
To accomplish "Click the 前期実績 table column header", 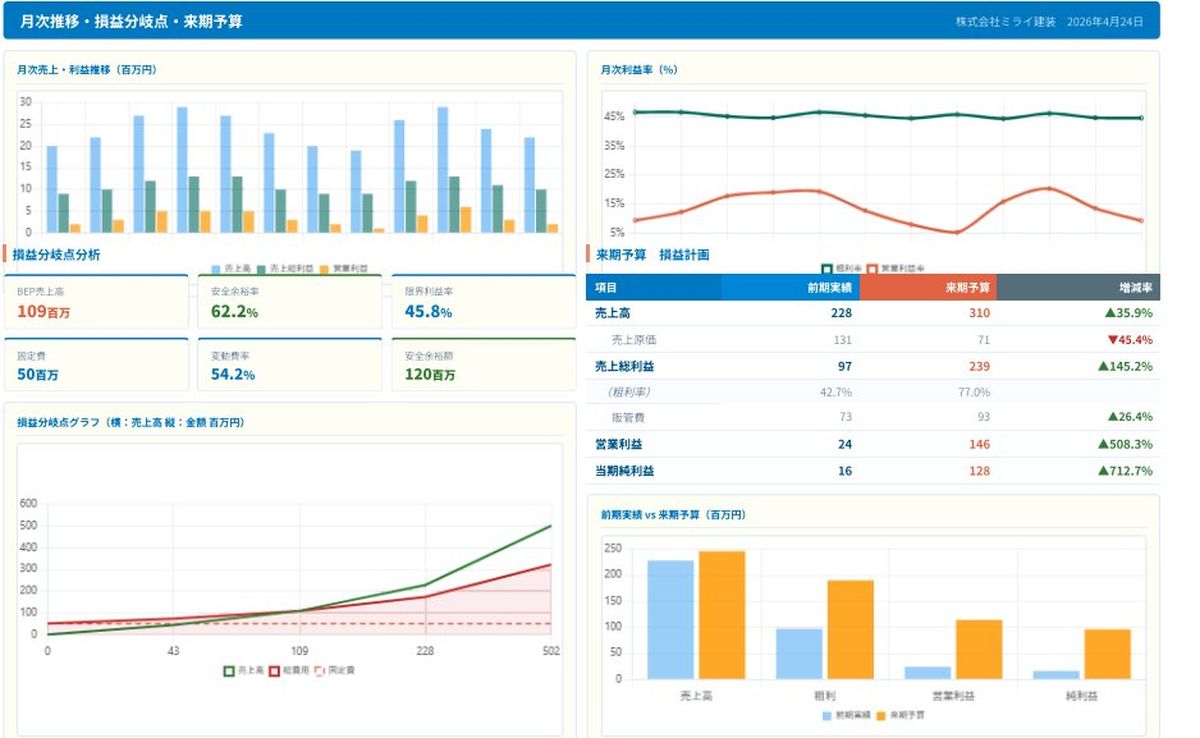I will [790, 287].
